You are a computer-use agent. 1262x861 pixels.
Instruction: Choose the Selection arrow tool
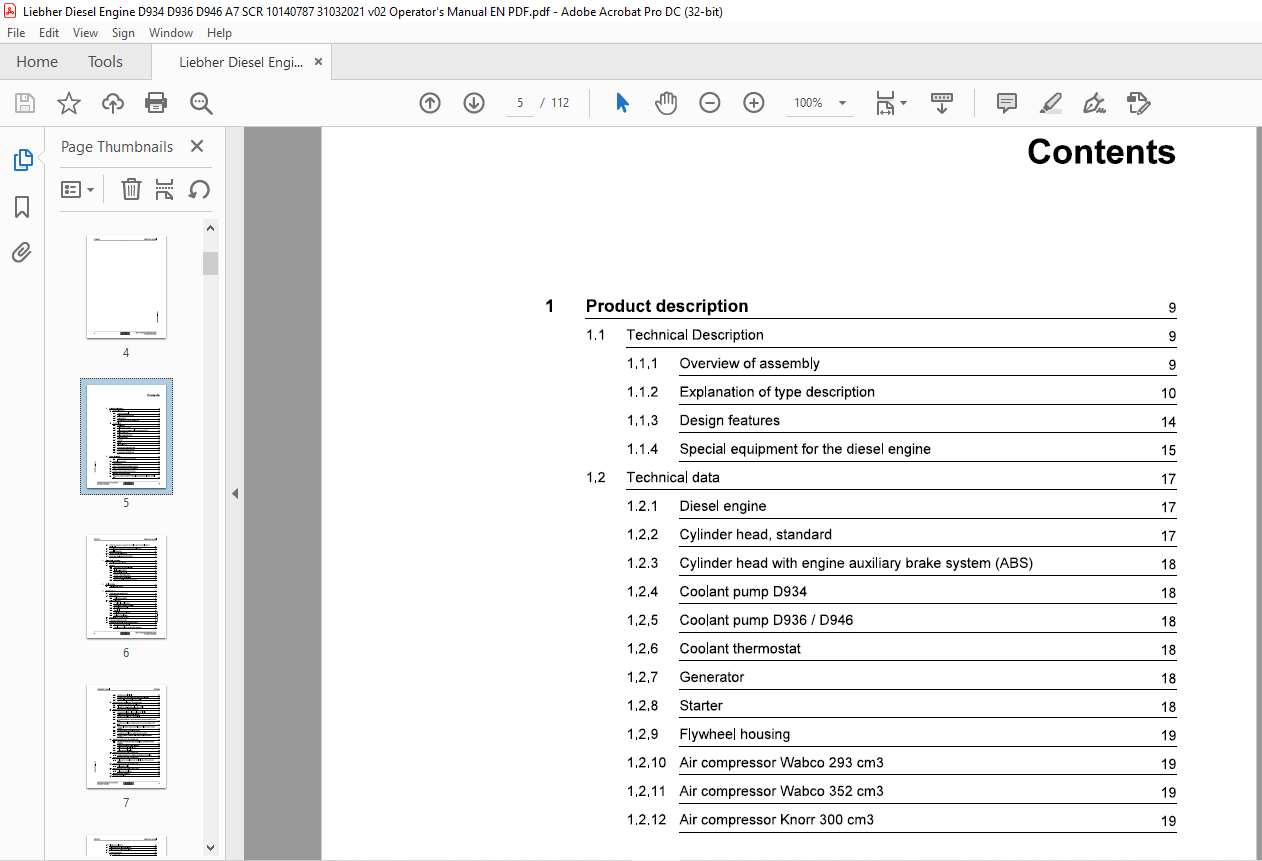click(x=622, y=103)
